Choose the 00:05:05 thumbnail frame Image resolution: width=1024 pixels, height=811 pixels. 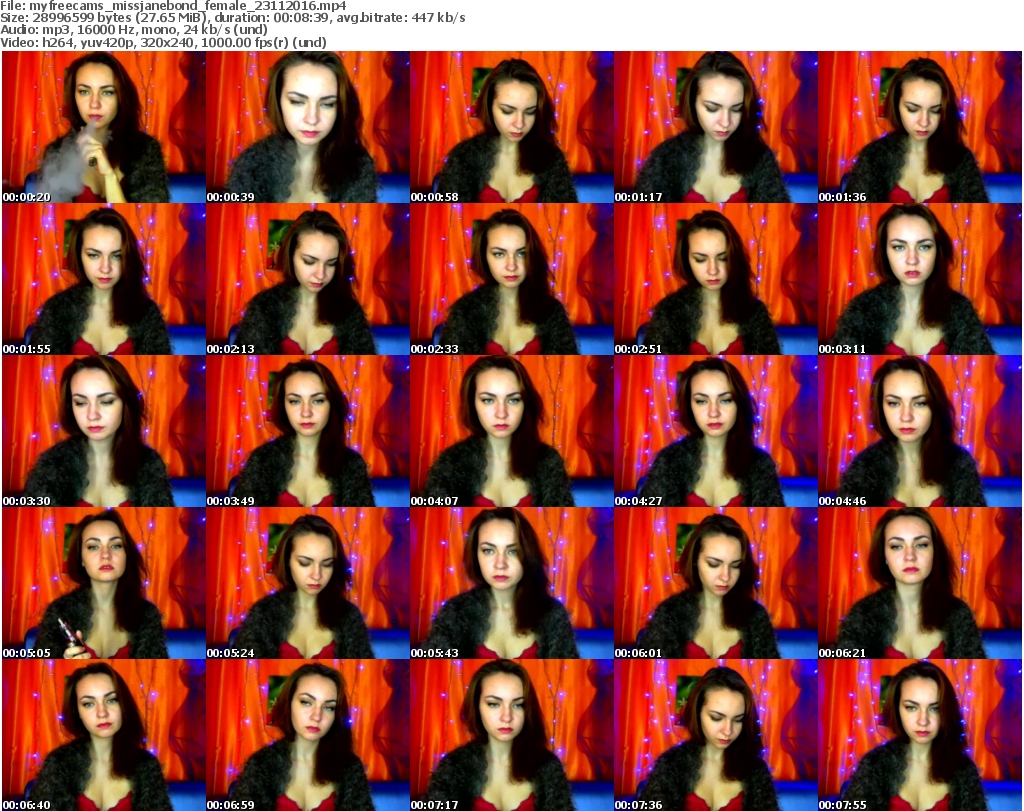[x=104, y=583]
